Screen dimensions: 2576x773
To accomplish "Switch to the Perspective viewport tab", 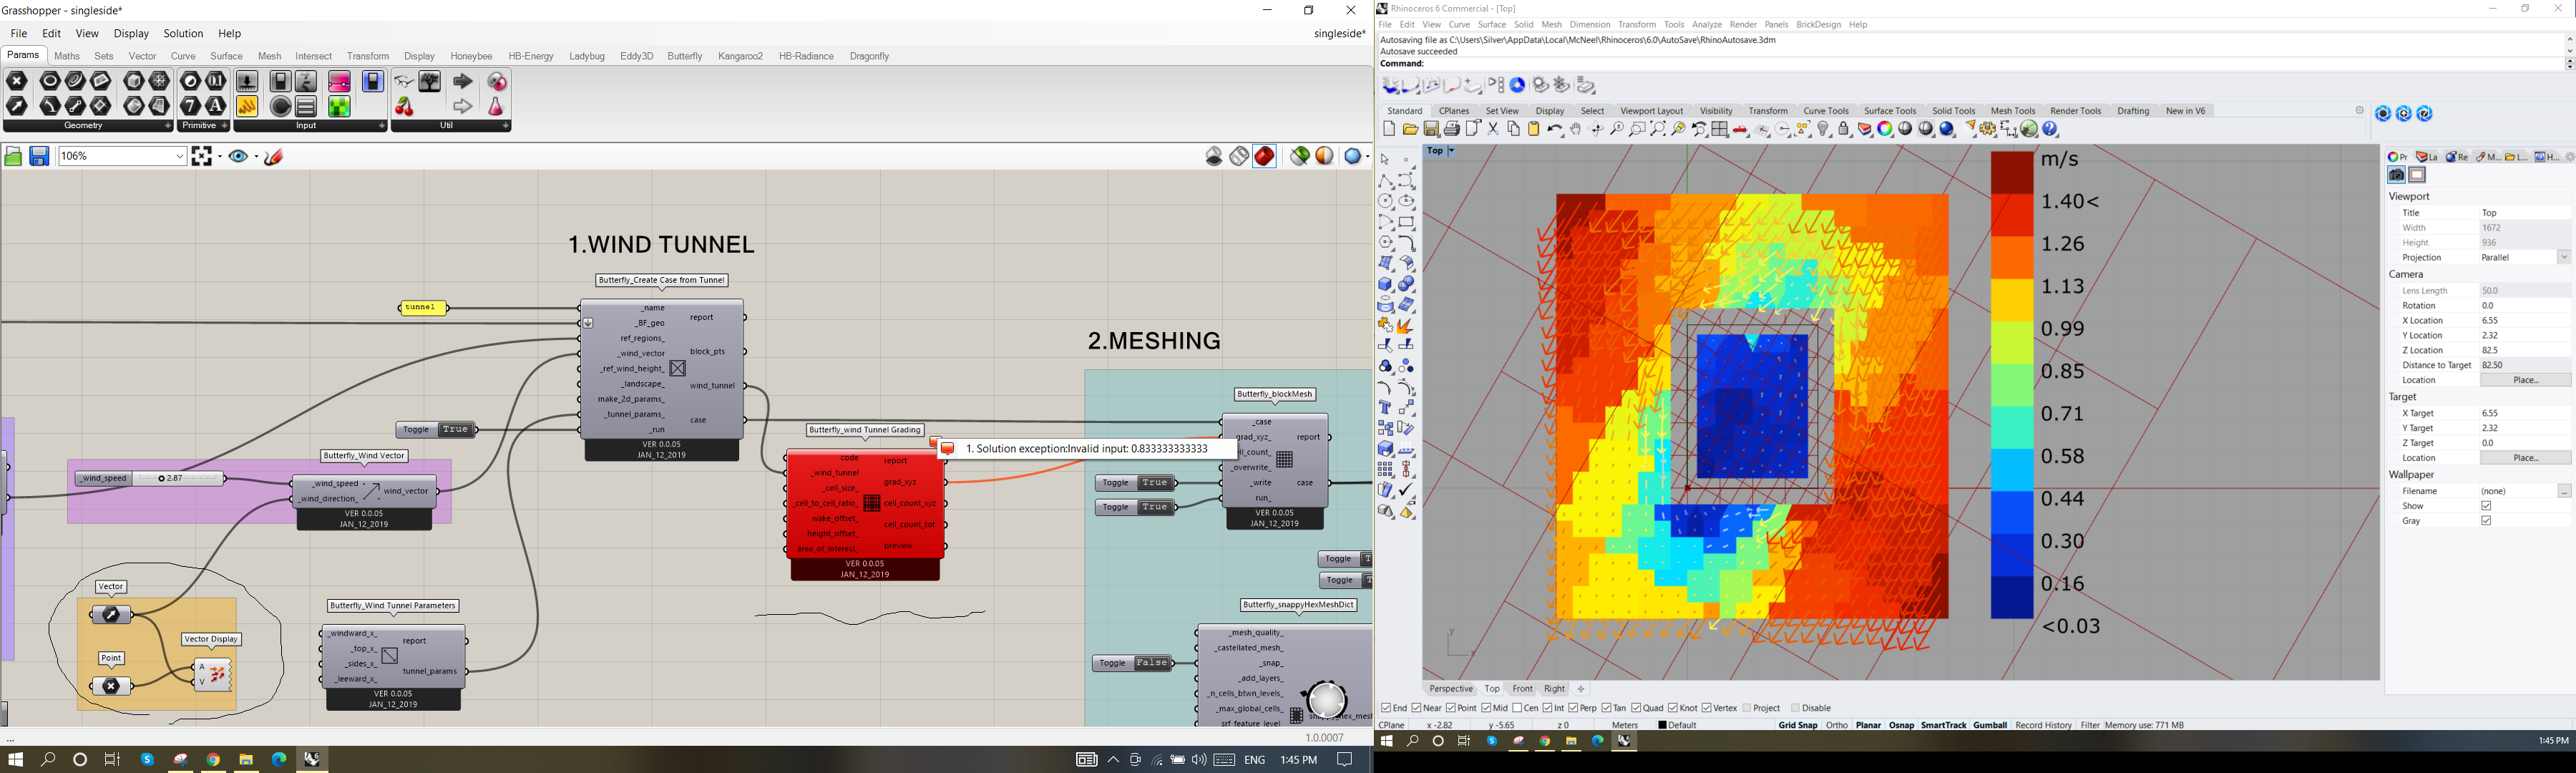I will click(1451, 689).
